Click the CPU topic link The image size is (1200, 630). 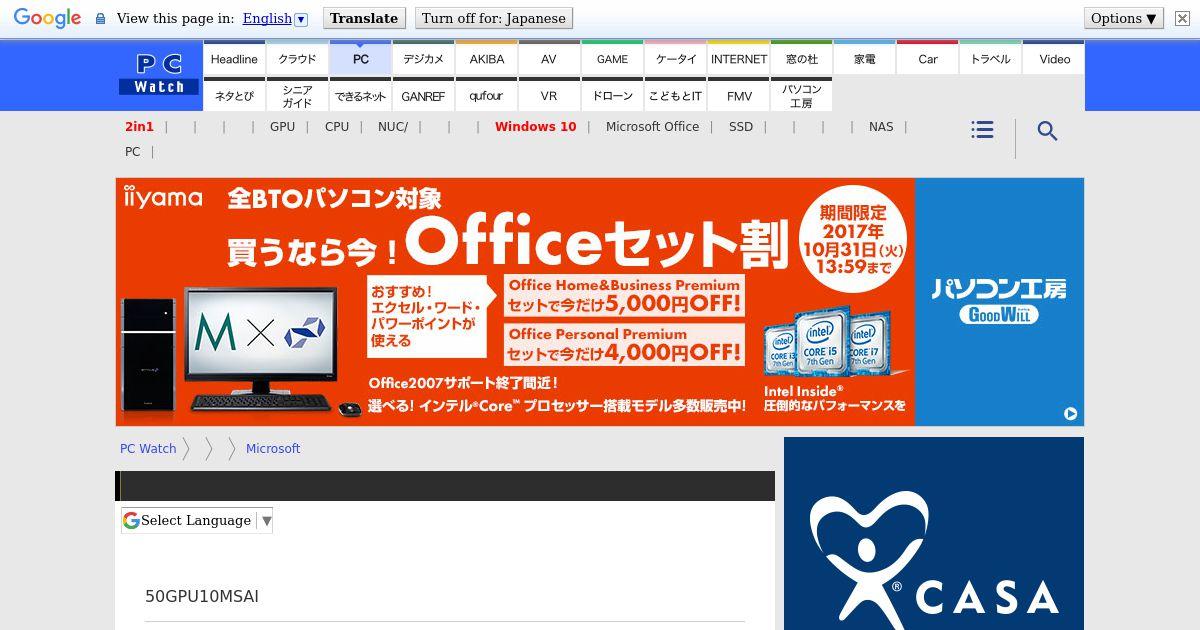click(x=337, y=126)
